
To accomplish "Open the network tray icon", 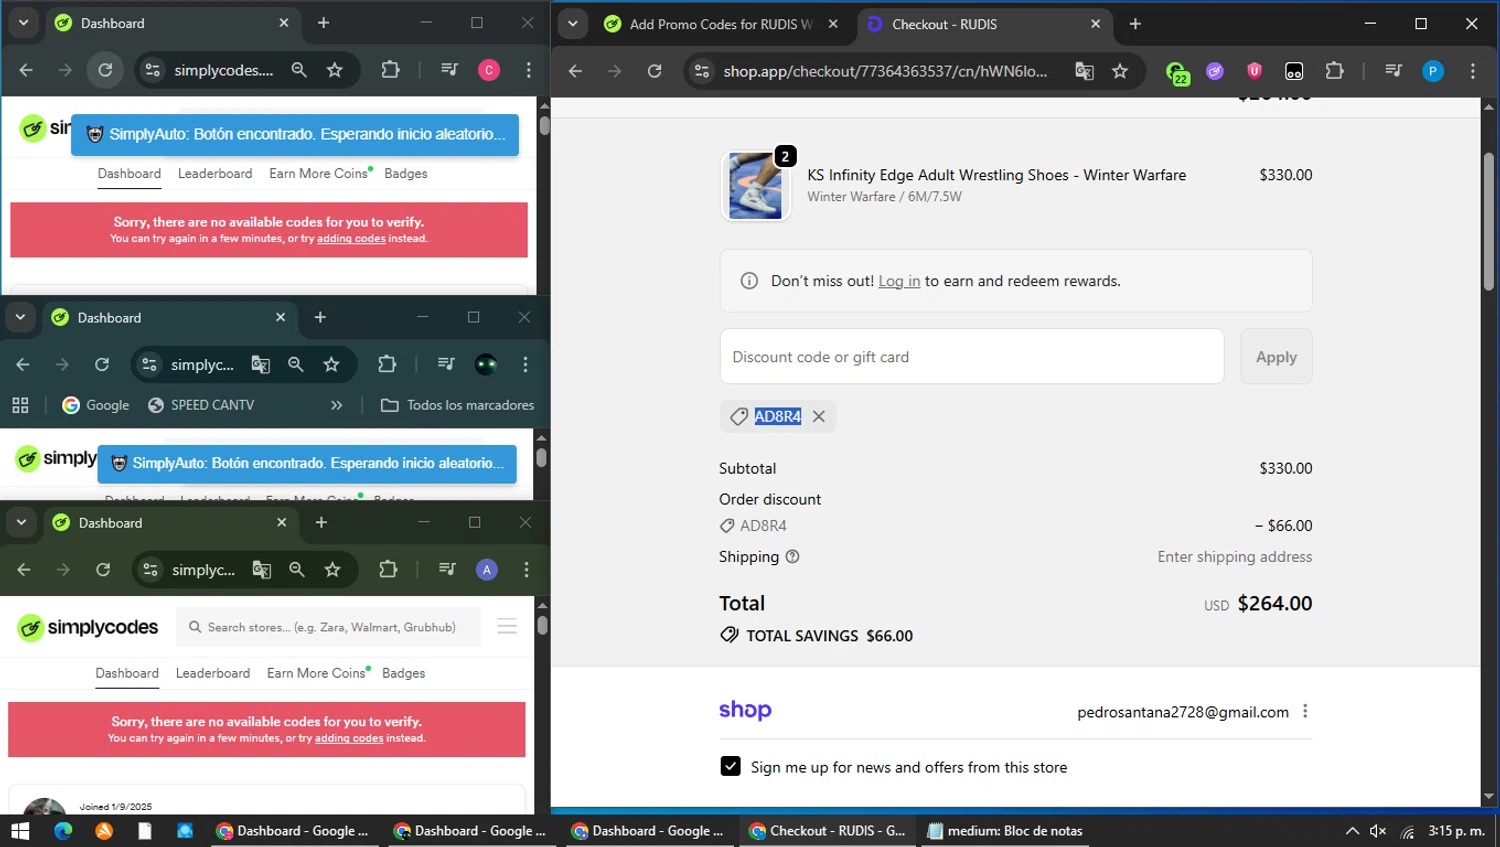I will point(1407,831).
